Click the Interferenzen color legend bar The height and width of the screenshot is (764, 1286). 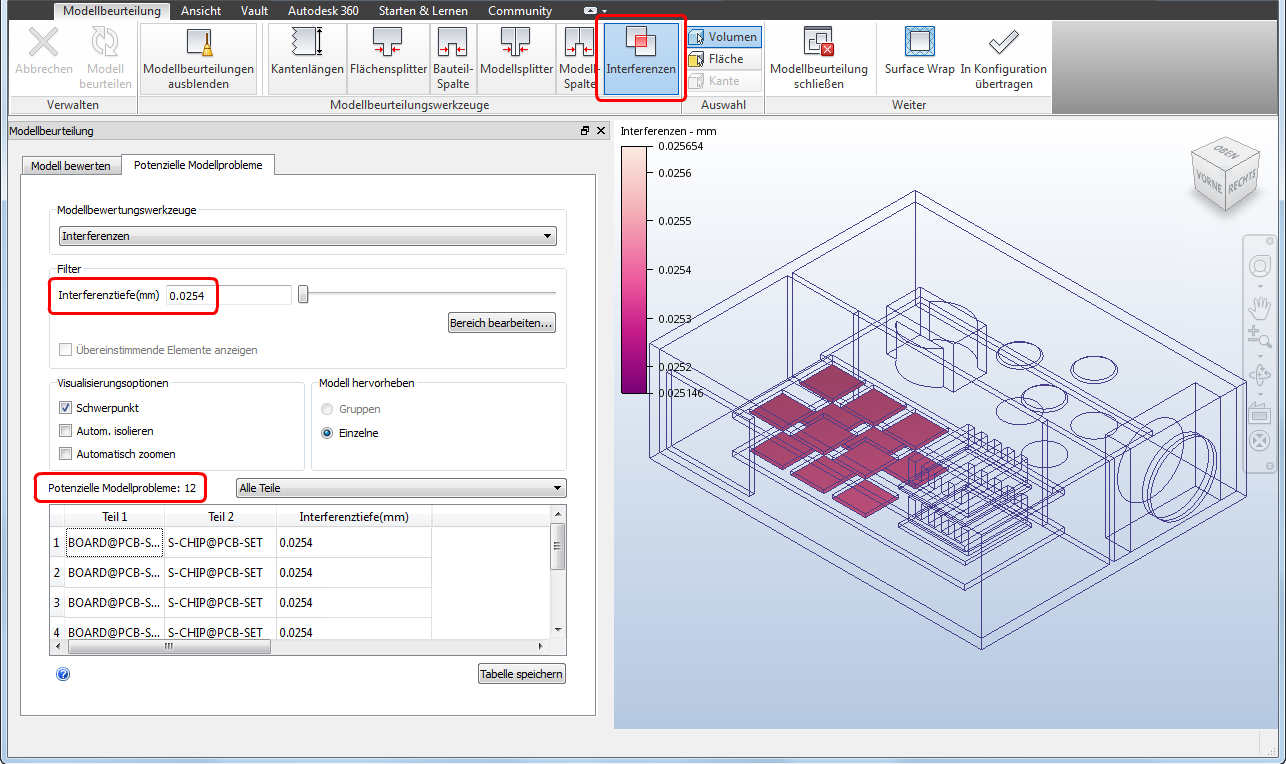(x=634, y=269)
